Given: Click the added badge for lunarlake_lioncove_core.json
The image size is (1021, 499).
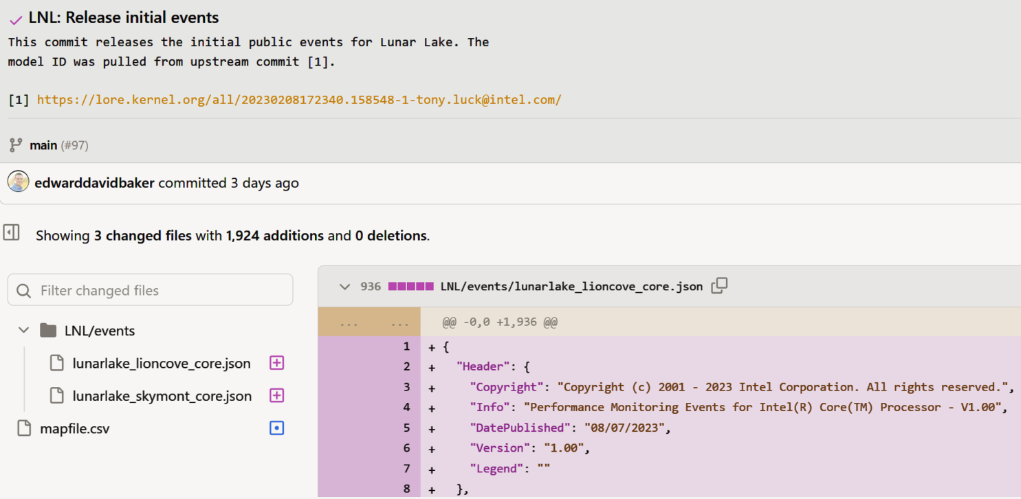Looking at the screenshot, I should pyautogui.click(x=277, y=364).
